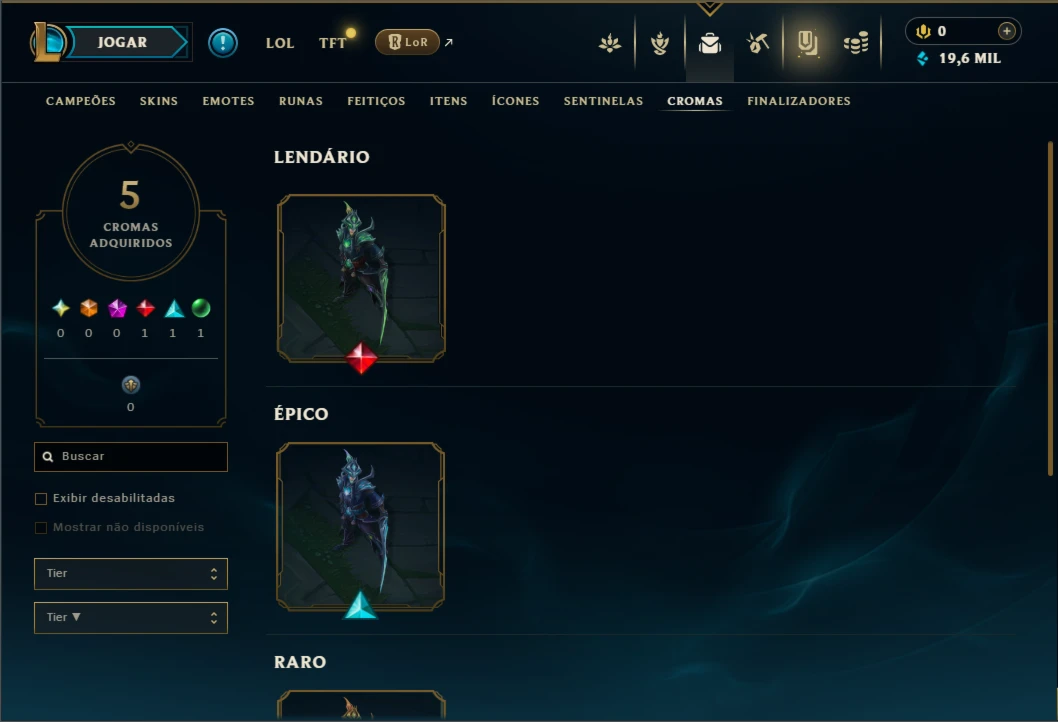Open the Profile laurel icon
Screen dimensions: 1058x722
(610, 44)
